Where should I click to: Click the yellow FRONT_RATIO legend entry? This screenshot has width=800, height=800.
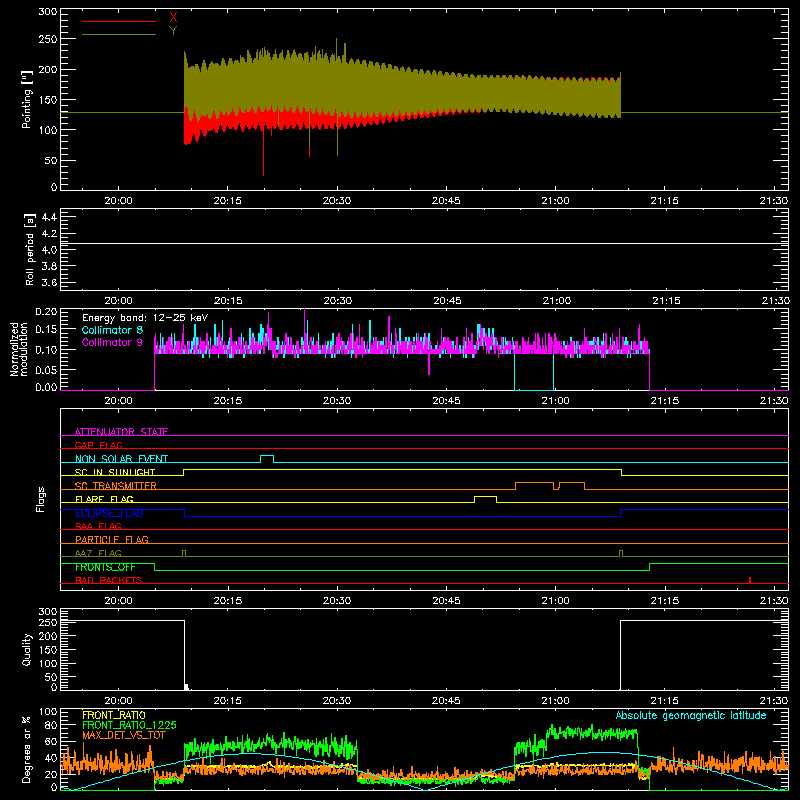tap(114, 715)
